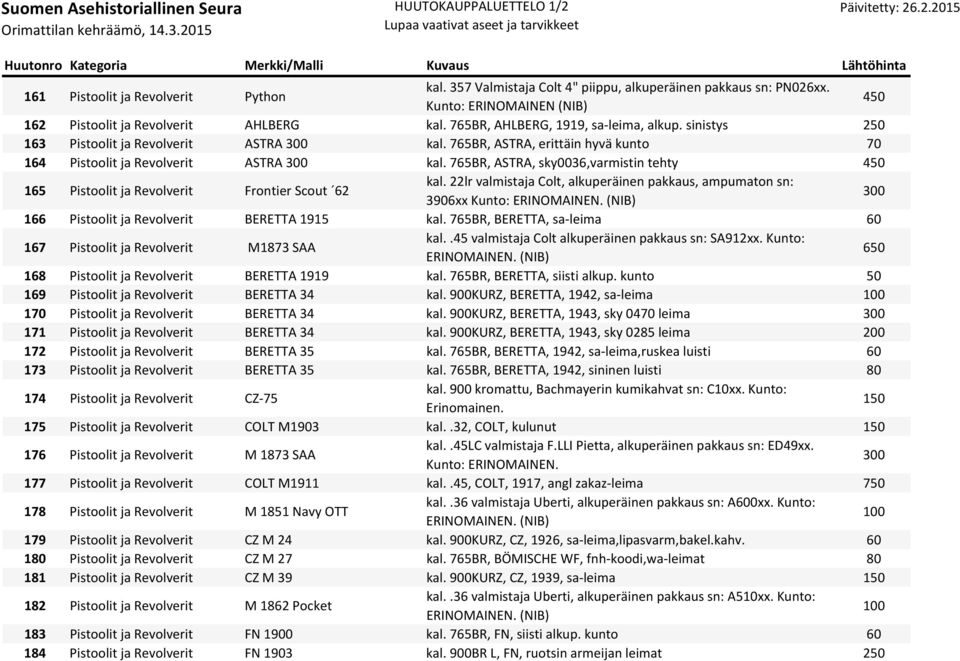Screen dimensions: 960x661
Task: Select lot number 181
Action: point(35,578)
